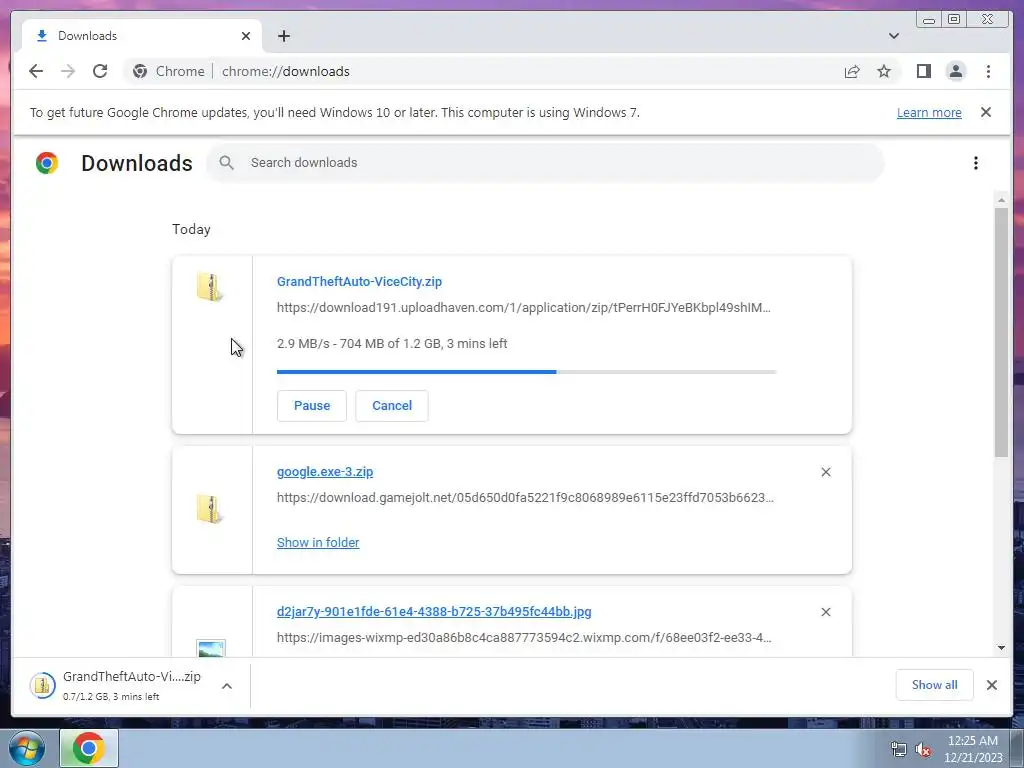
Task: Click the Chrome site info icon in address bar
Action: coord(140,71)
